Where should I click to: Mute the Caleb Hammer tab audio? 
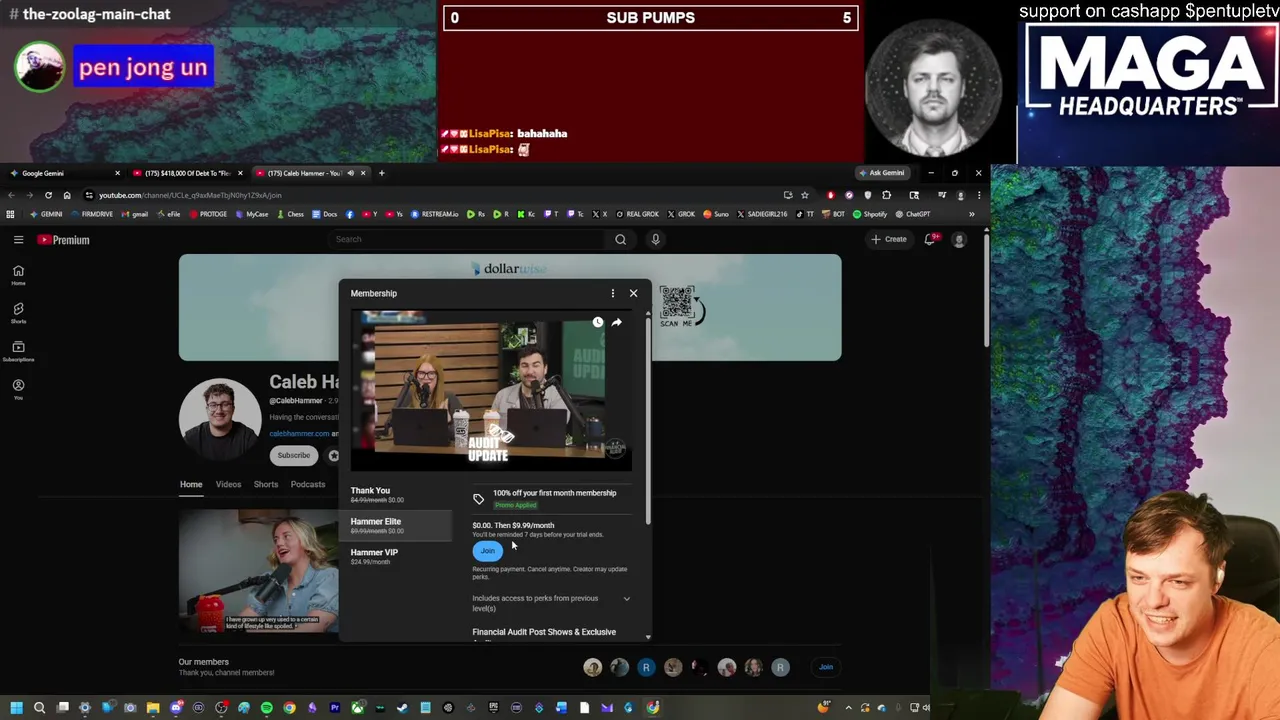[x=350, y=173]
